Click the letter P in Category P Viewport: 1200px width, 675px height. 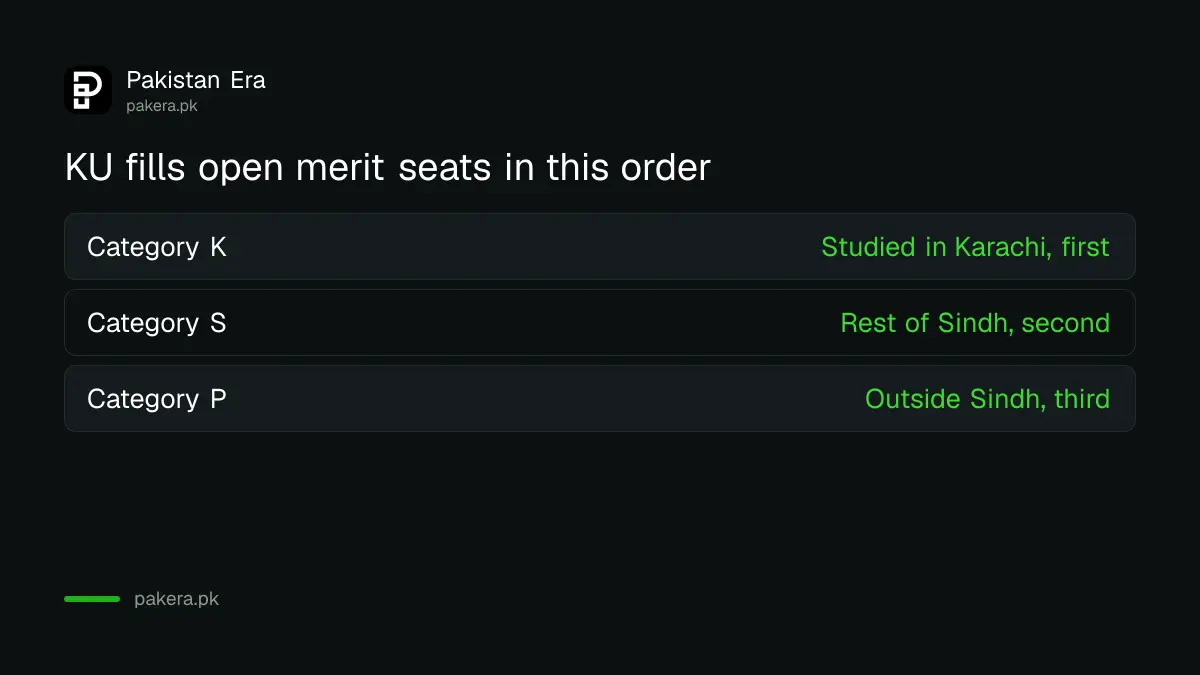[218, 399]
